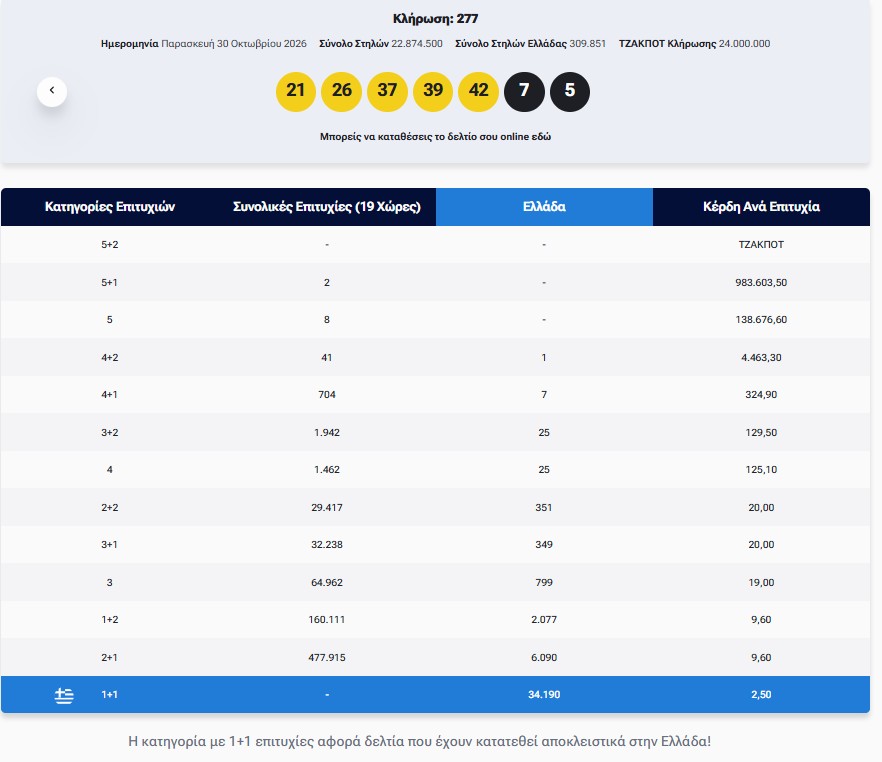Select the yellow ball number 26
This screenshot has width=882, height=762.
(341, 91)
